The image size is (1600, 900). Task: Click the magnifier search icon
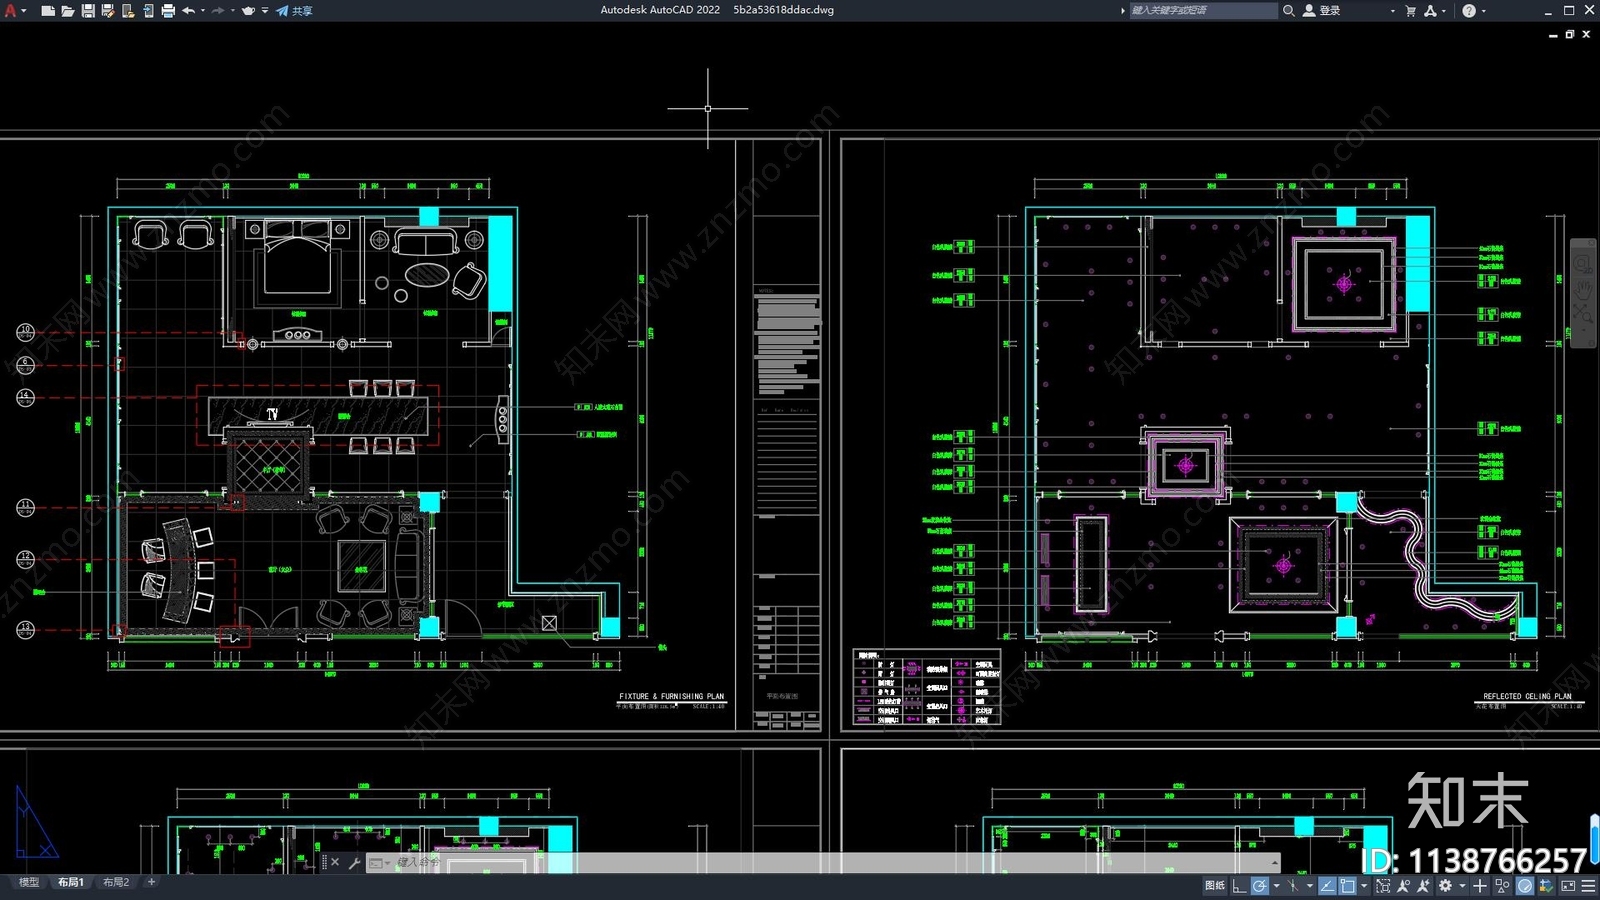coord(1289,11)
